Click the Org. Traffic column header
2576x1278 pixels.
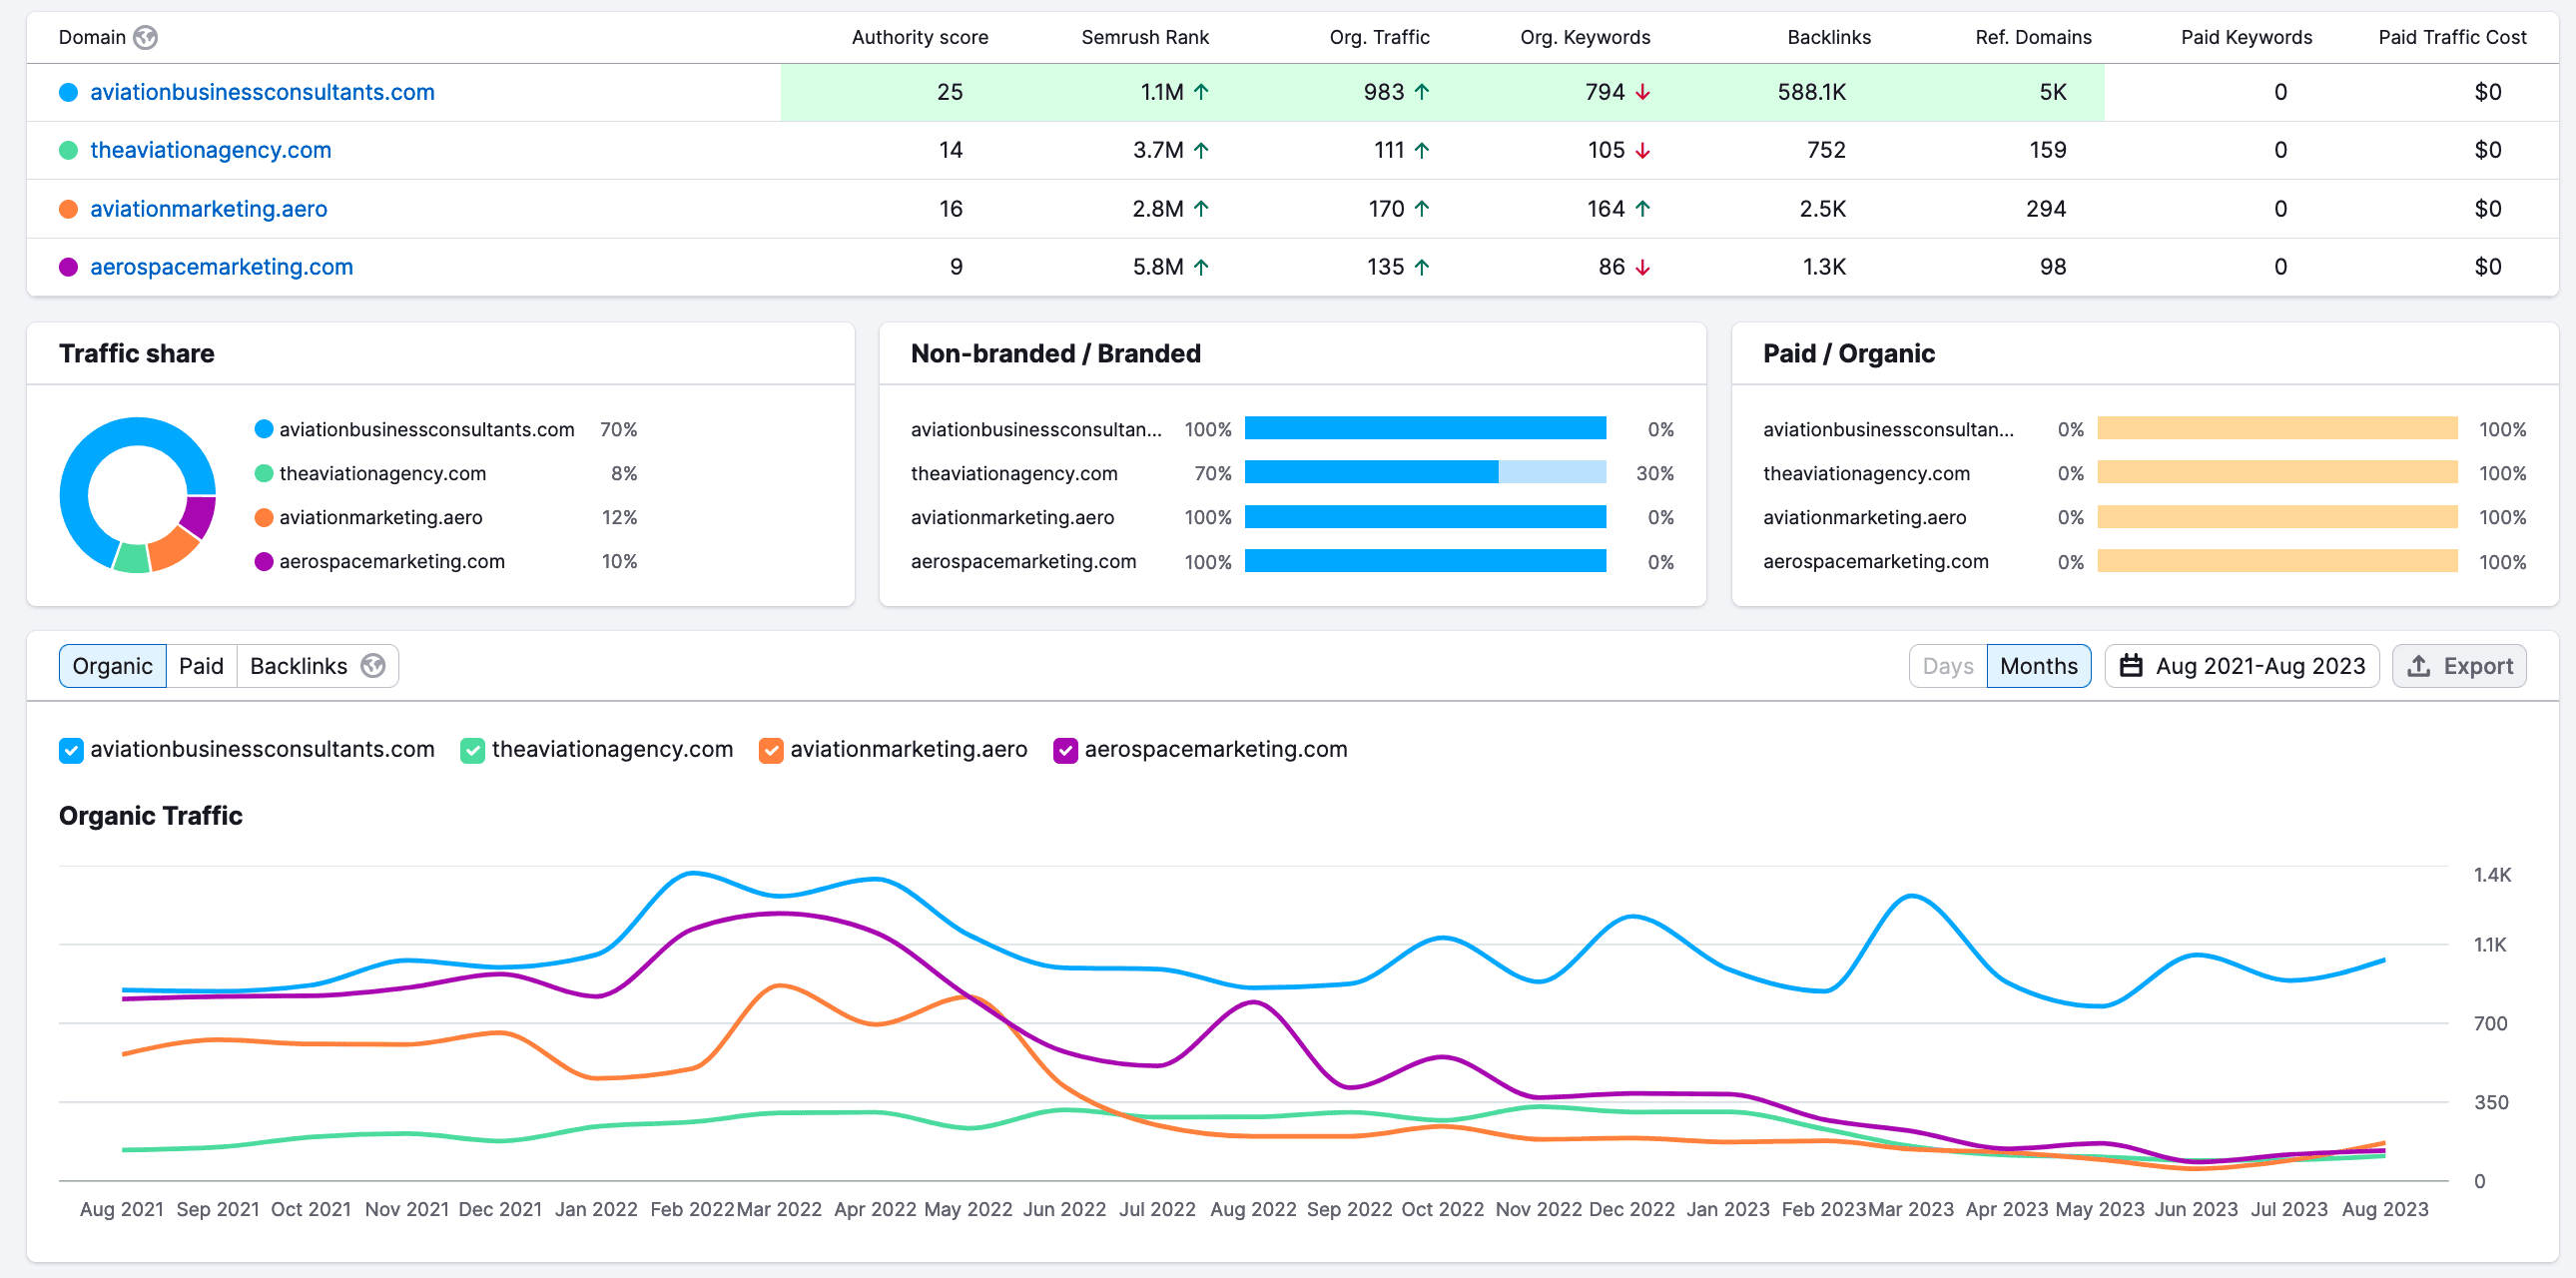click(x=1379, y=37)
